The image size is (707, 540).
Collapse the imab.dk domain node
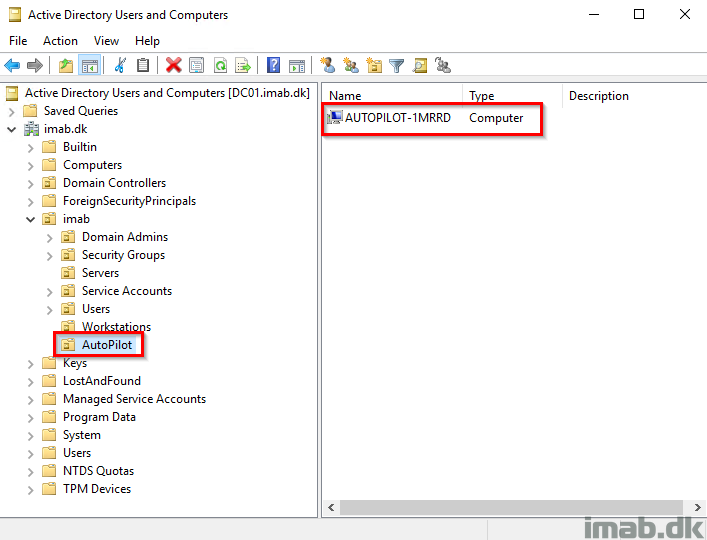click(x=12, y=129)
